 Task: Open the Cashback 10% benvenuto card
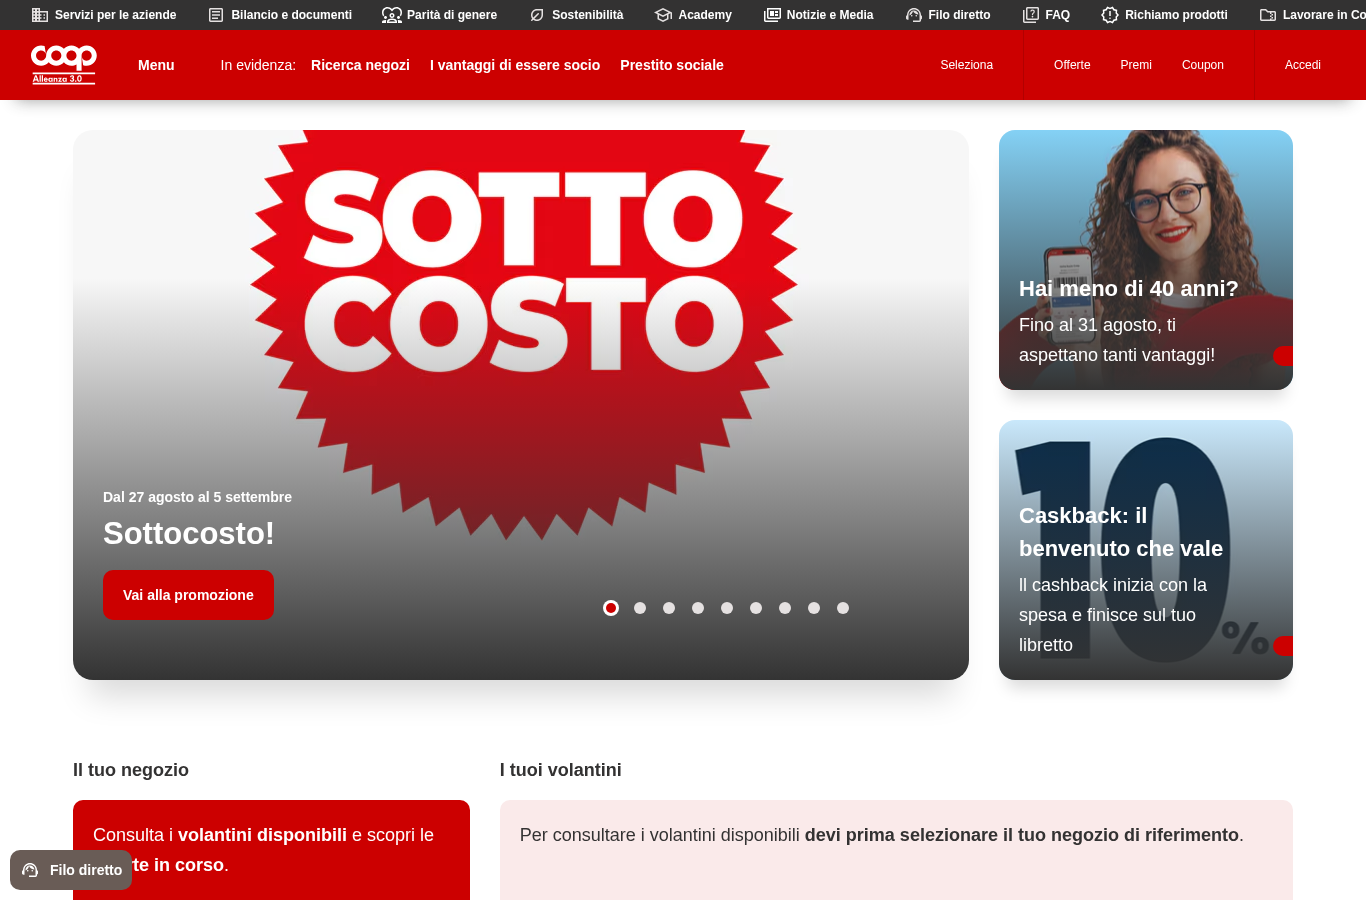[x=1146, y=550]
